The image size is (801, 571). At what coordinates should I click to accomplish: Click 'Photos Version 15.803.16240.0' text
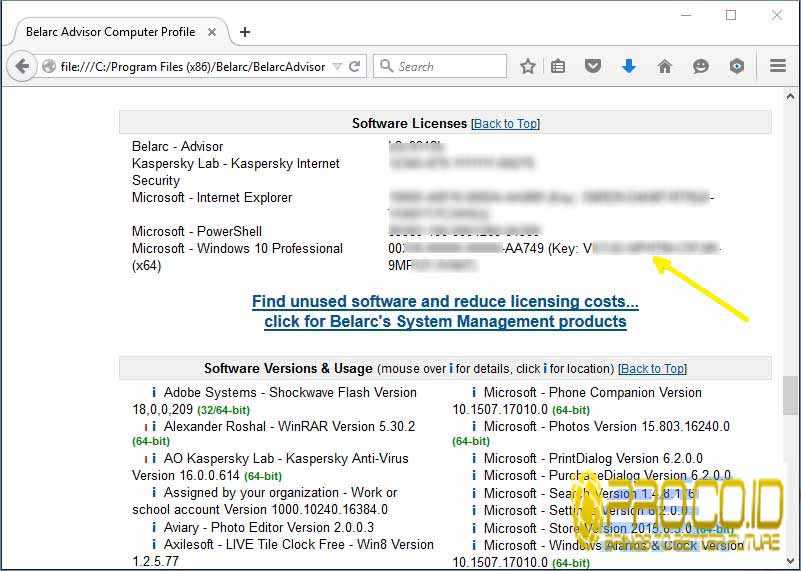click(639, 426)
